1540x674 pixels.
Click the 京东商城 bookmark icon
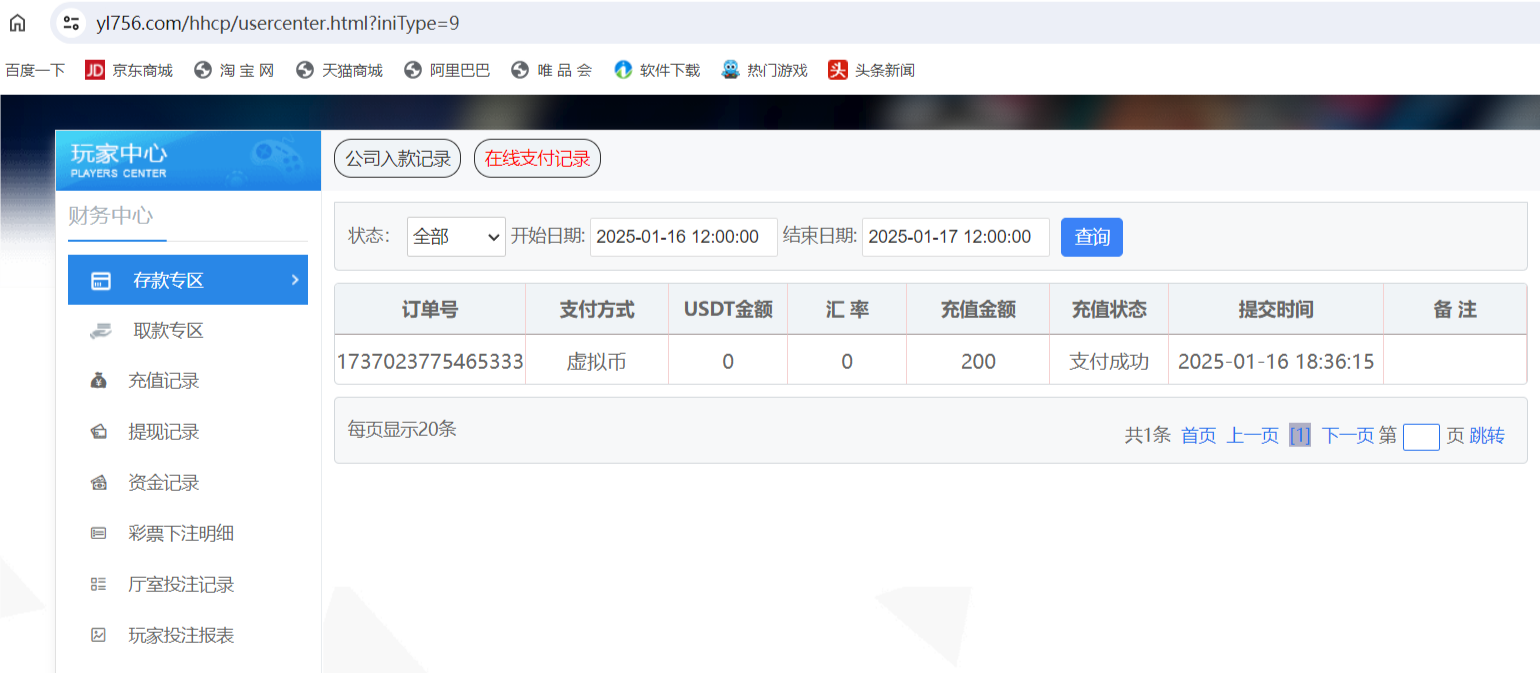pyautogui.click(x=95, y=69)
